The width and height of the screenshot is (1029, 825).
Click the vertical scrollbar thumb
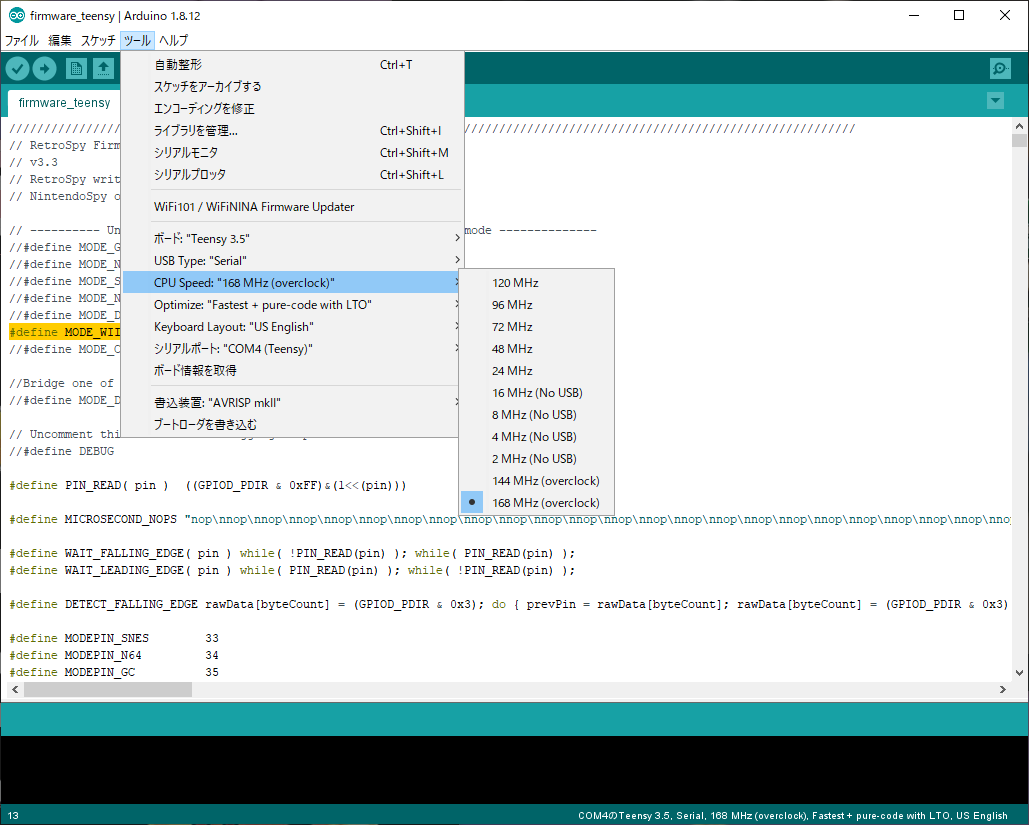tap(1019, 140)
